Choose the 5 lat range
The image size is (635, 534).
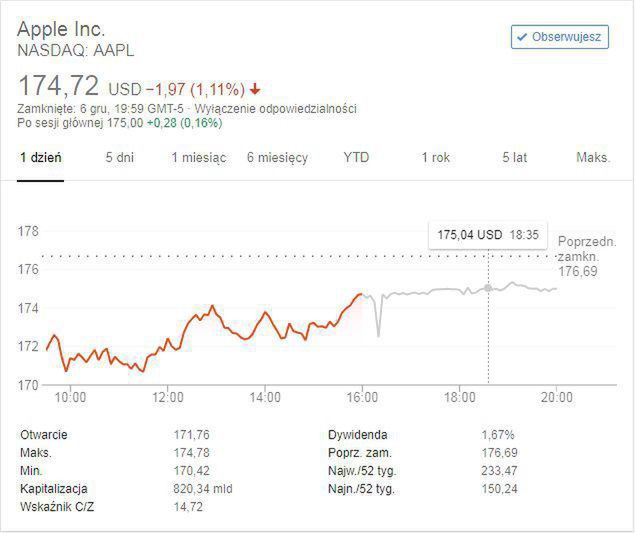514,158
